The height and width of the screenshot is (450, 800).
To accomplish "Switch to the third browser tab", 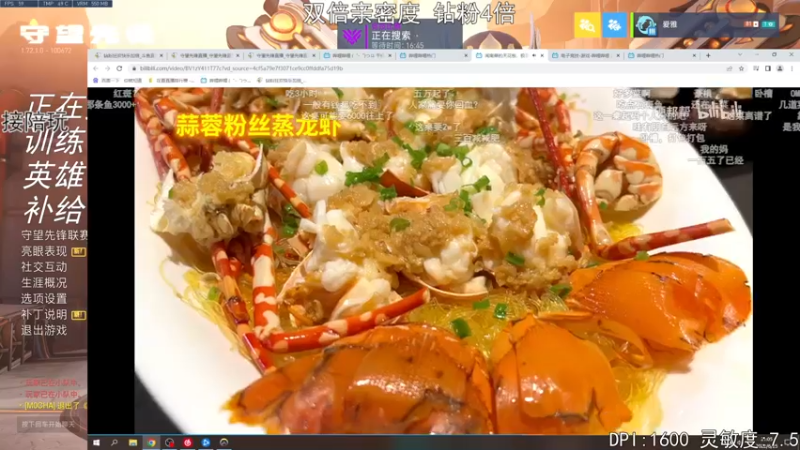I will 281,55.
